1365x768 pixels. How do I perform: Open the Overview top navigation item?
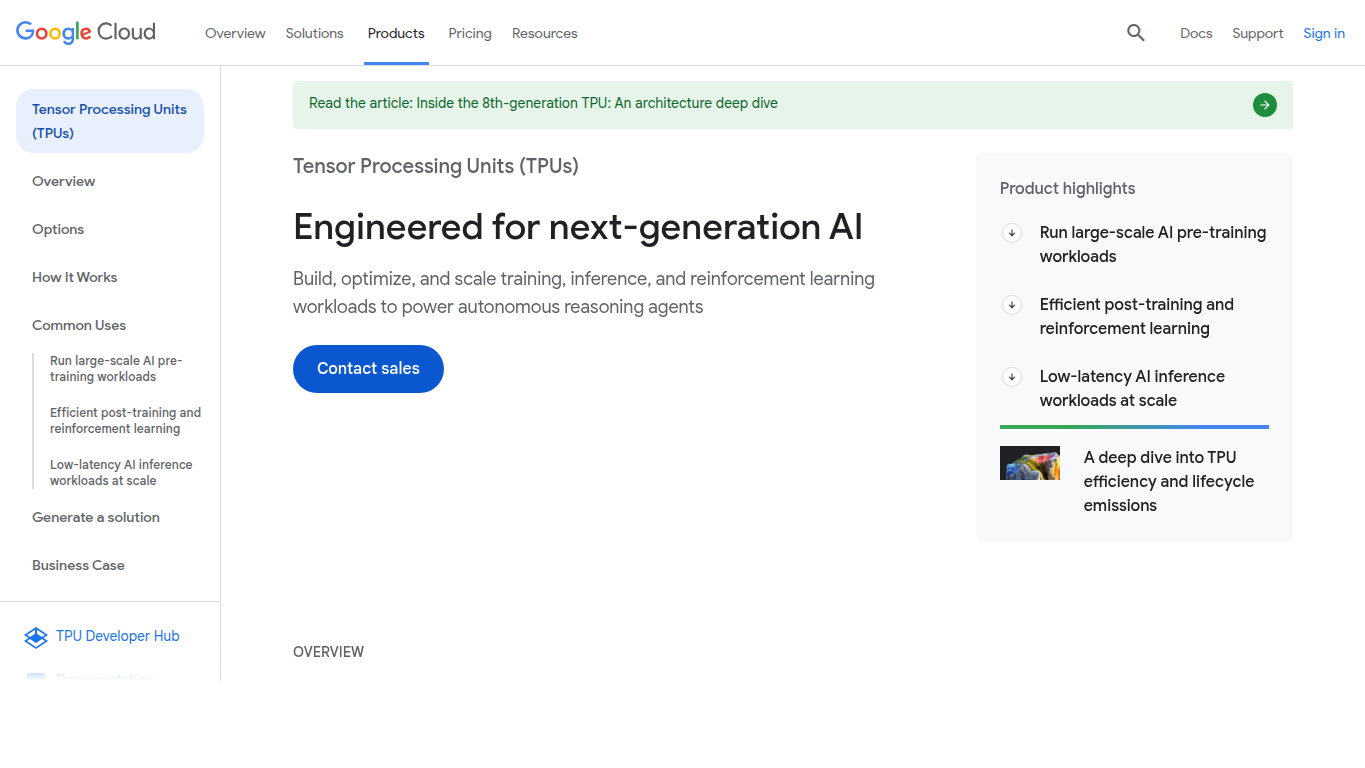click(235, 33)
